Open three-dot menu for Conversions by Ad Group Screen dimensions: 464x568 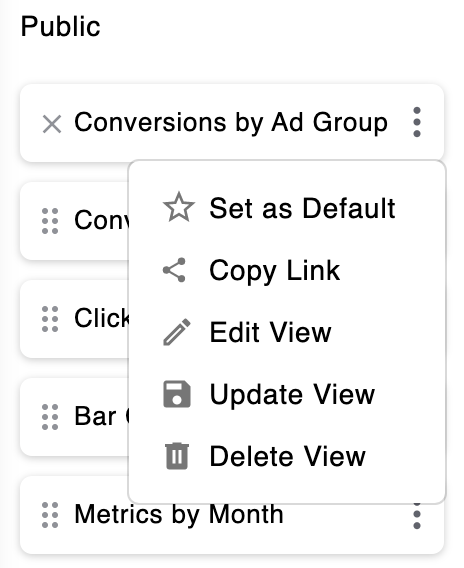point(417,122)
